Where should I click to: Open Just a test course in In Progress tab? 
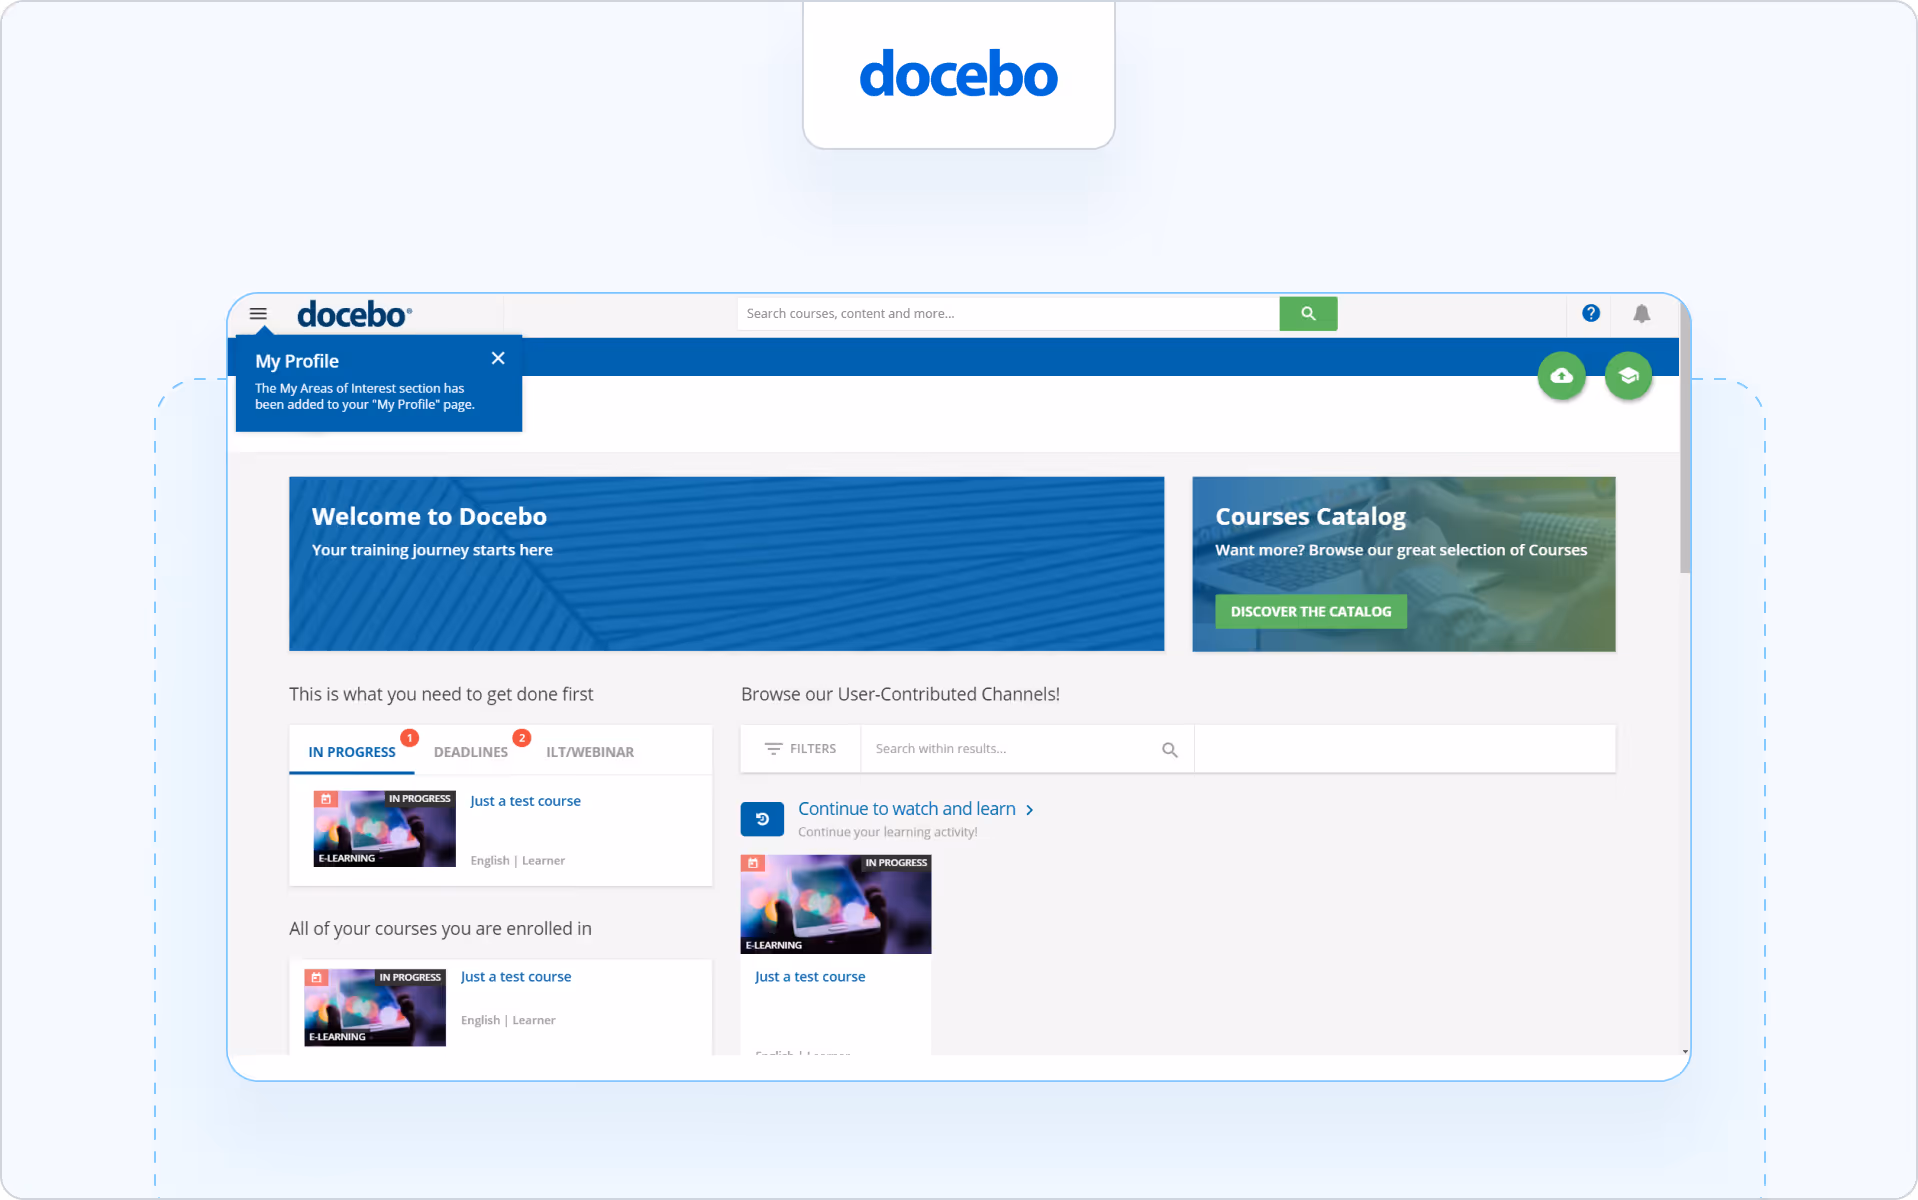pyautogui.click(x=525, y=801)
